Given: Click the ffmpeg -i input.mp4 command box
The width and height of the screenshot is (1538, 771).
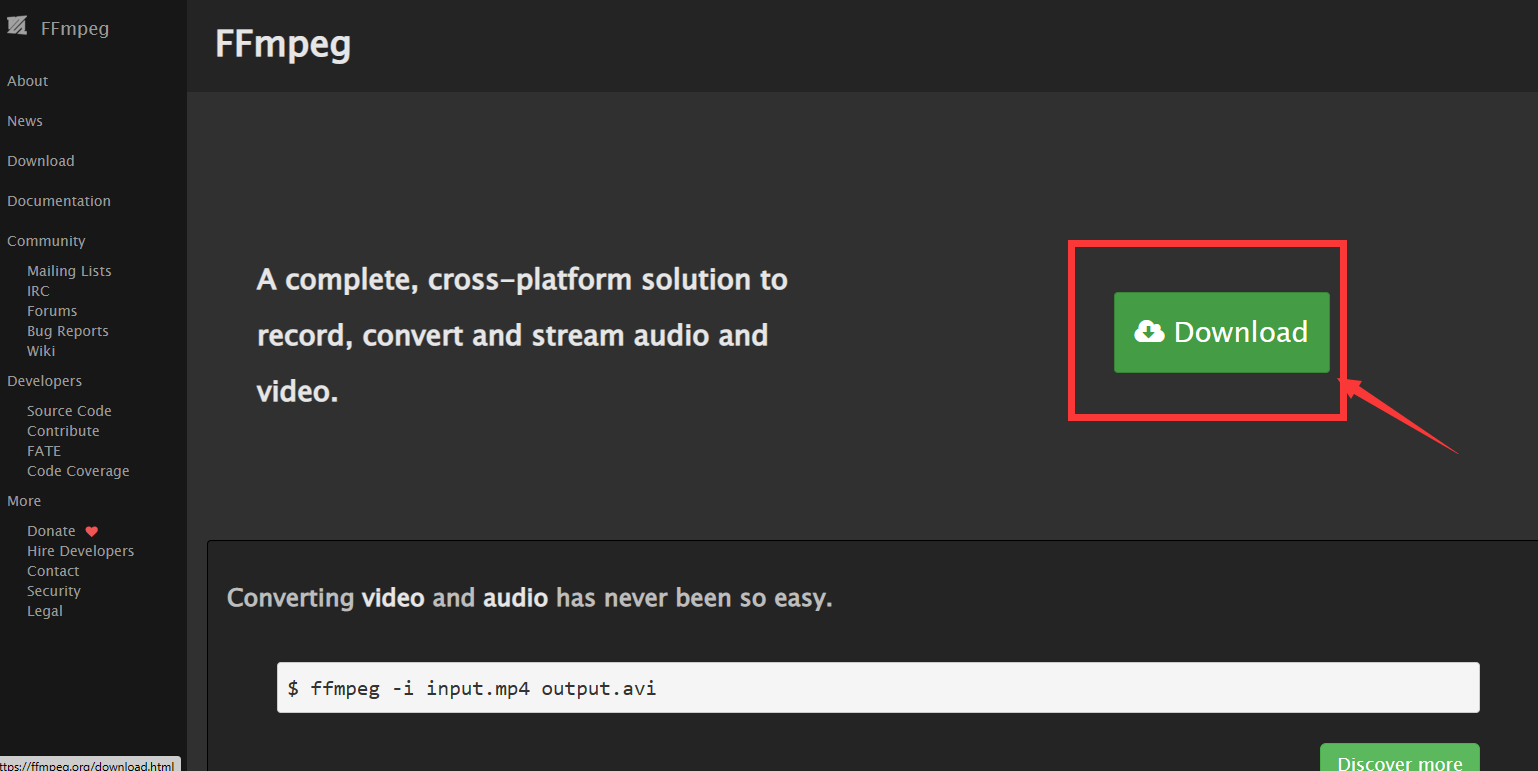Looking at the screenshot, I should pos(878,687).
